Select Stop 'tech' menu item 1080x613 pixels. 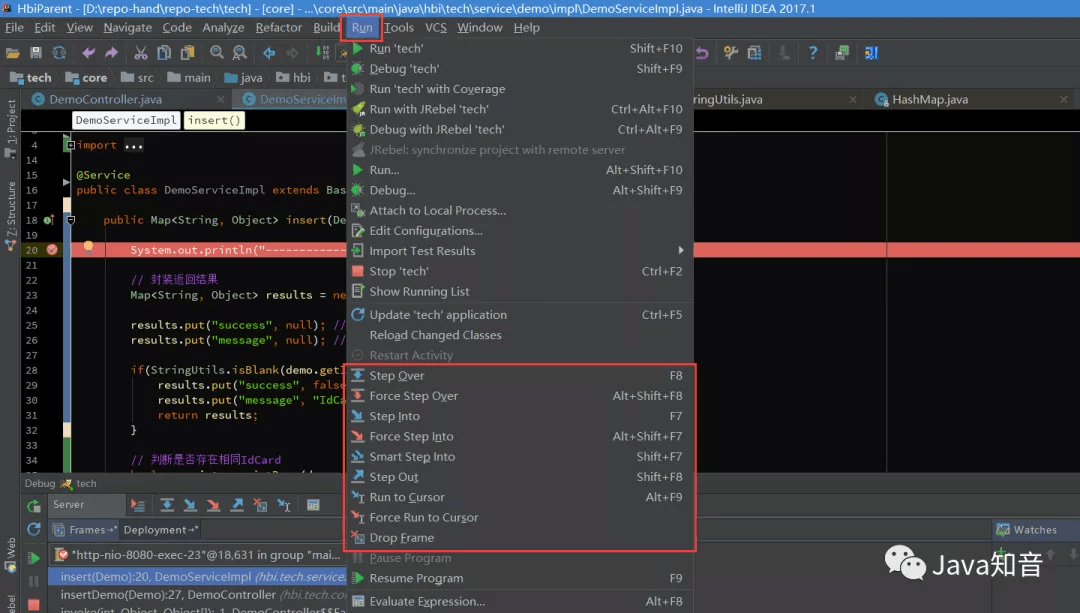tap(520, 271)
